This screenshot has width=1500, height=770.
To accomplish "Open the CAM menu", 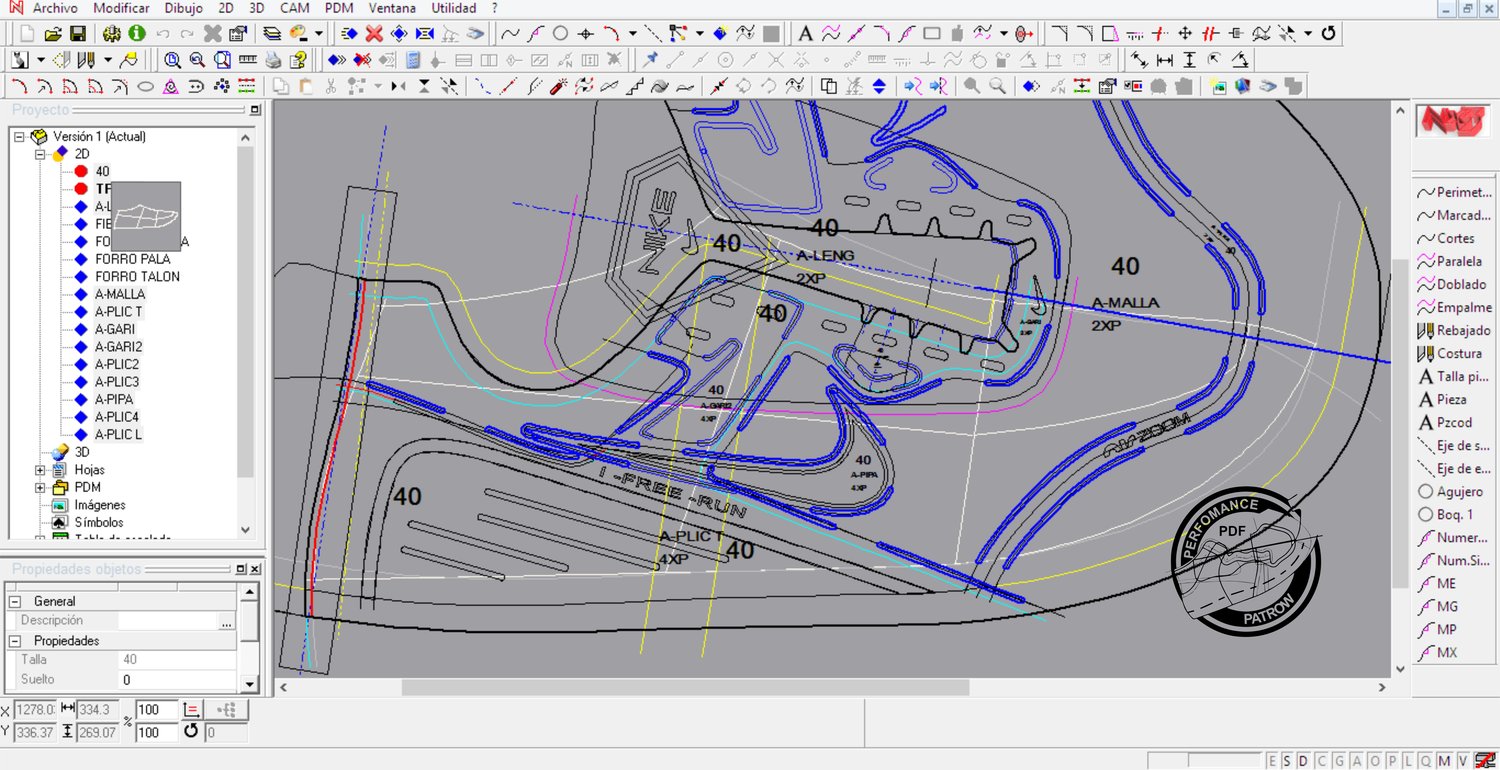I will (x=294, y=8).
